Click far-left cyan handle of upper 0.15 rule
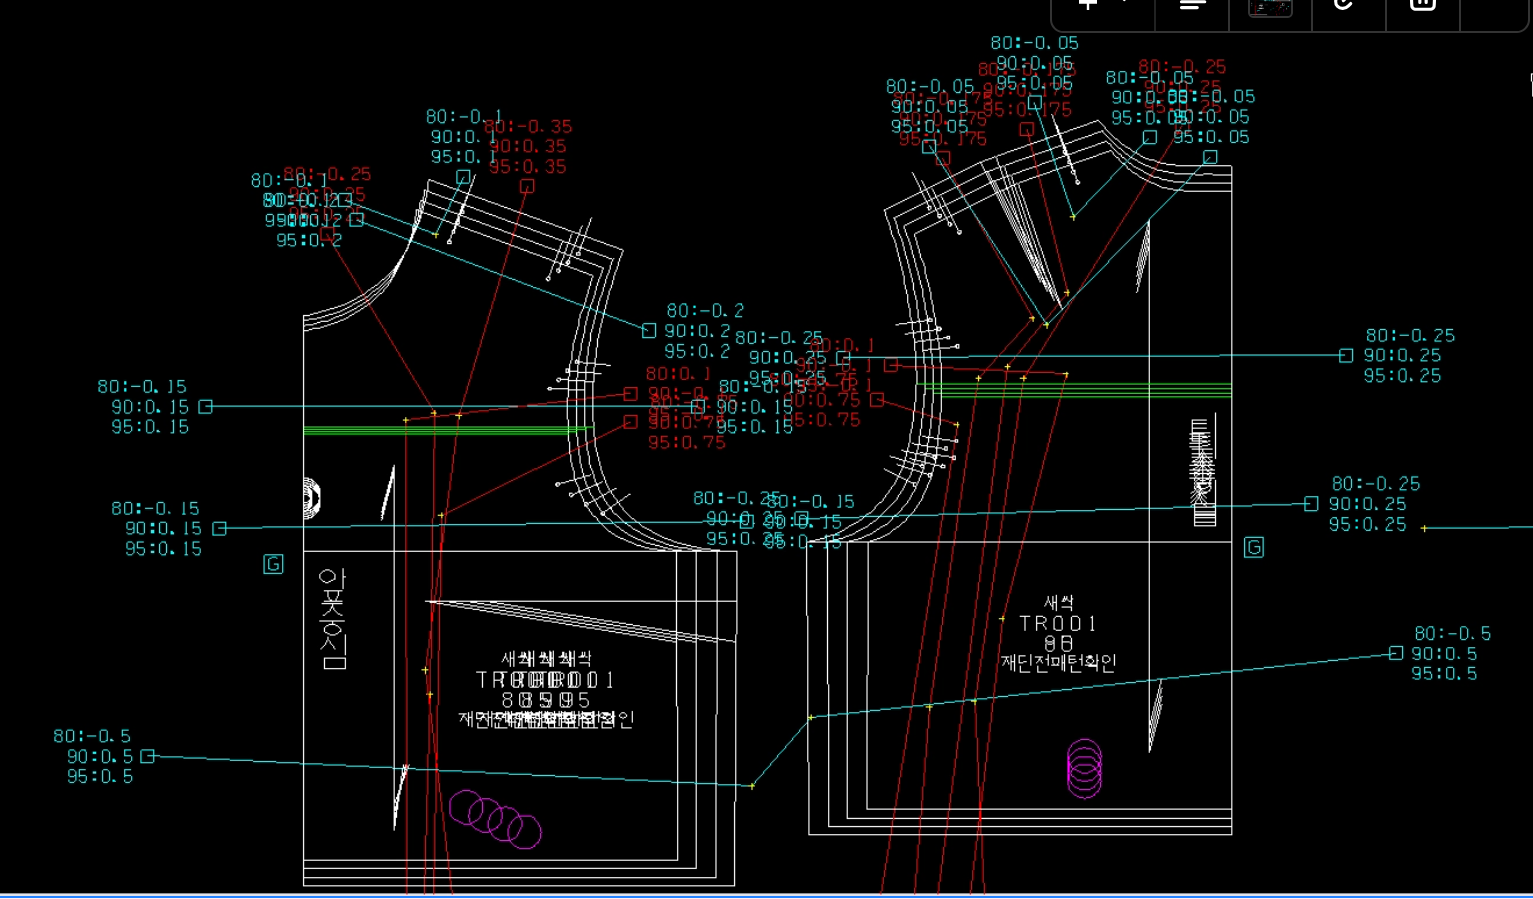Viewport: 1533px width, 899px height. pos(206,407)
